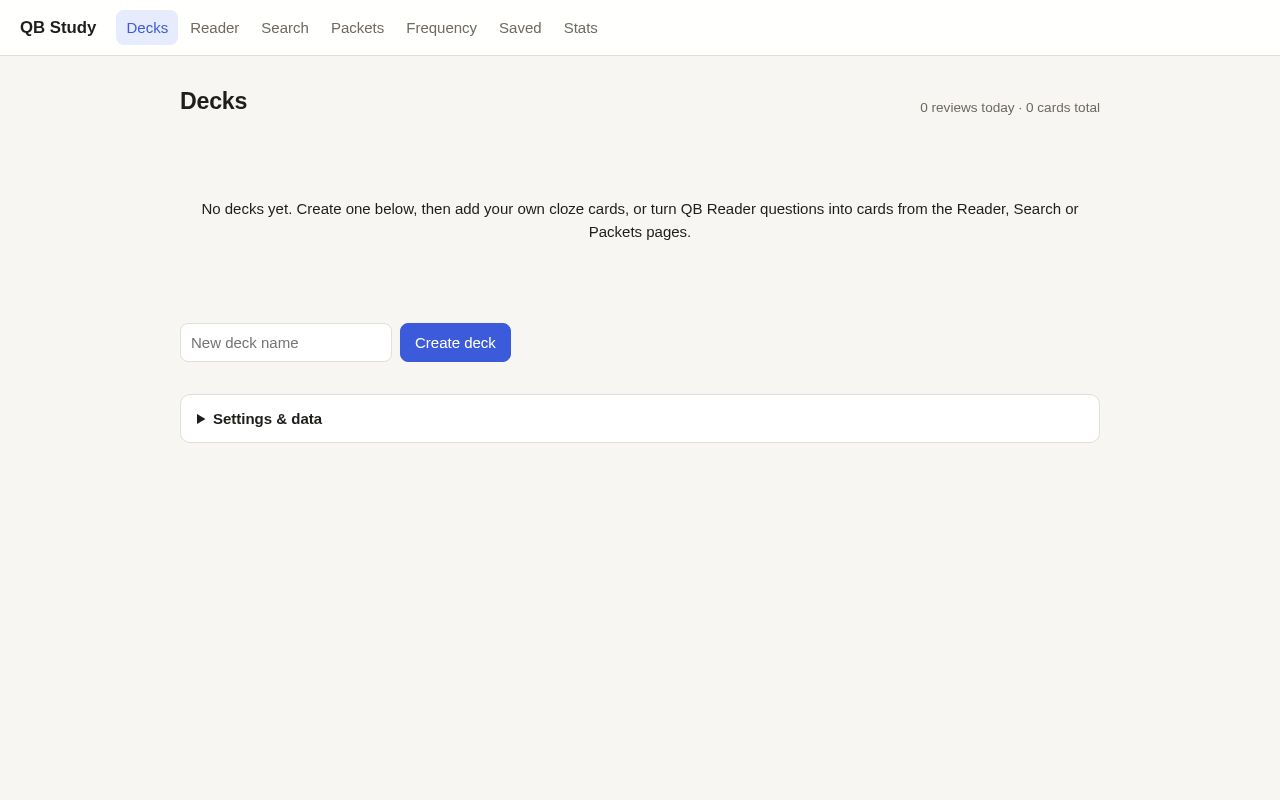Image resolution: width=1280 pixels, height=800 pixels.
Task: Click the empty page background below Settings & data
Action: tap(640, 620)
